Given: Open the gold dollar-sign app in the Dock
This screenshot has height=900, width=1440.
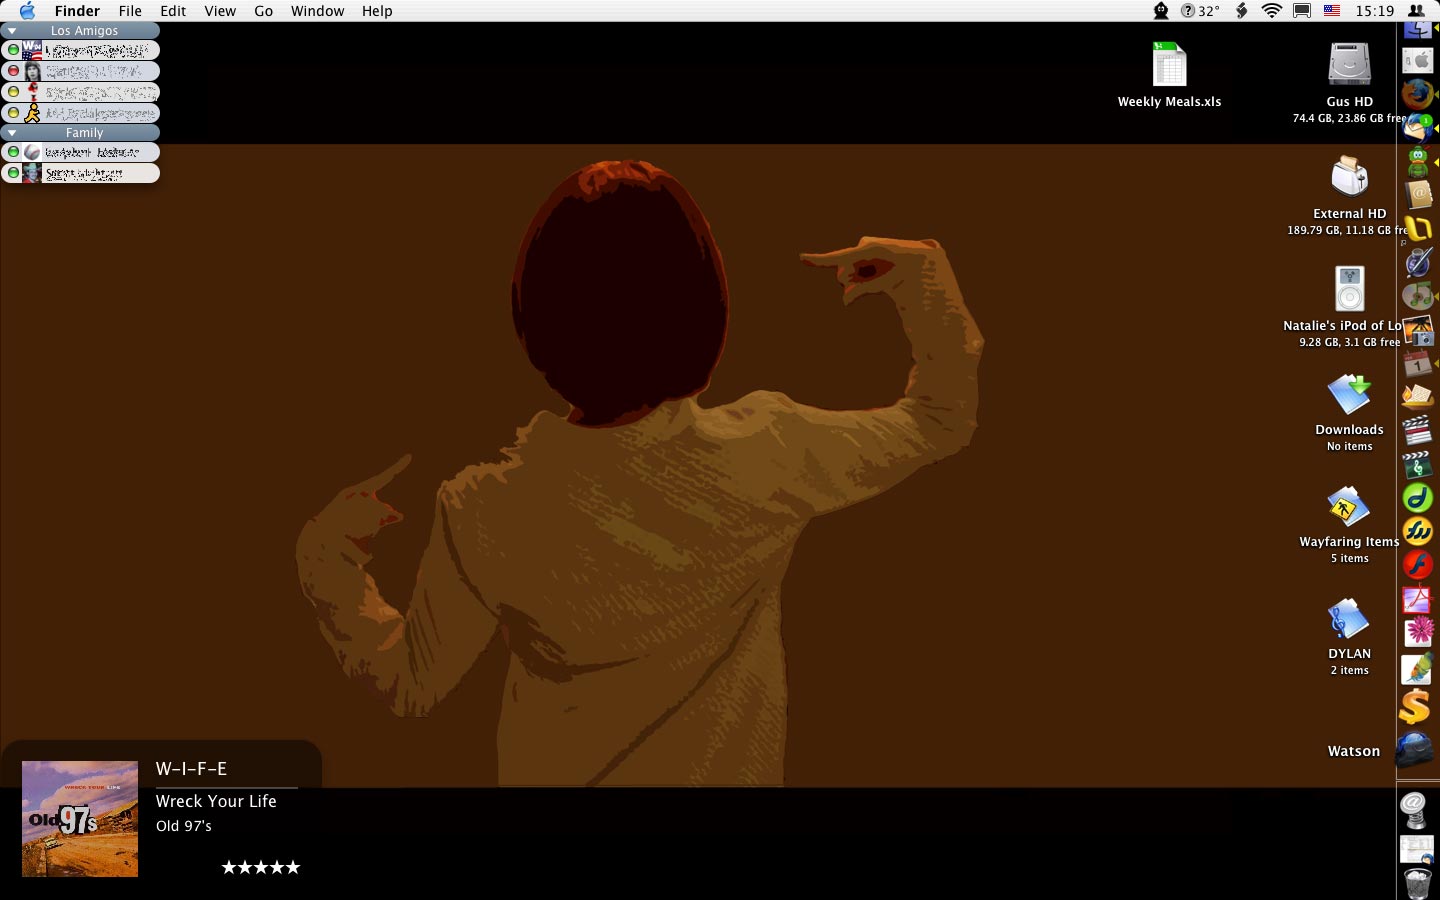Looking at the screenshot, I should pyautogui.click(x=1416, y=706).
